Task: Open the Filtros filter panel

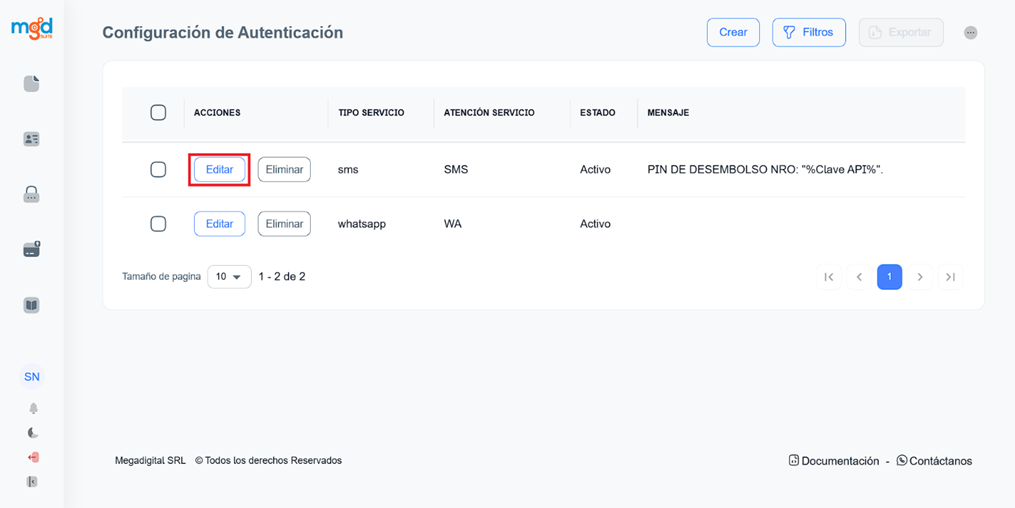Action: 808,32
